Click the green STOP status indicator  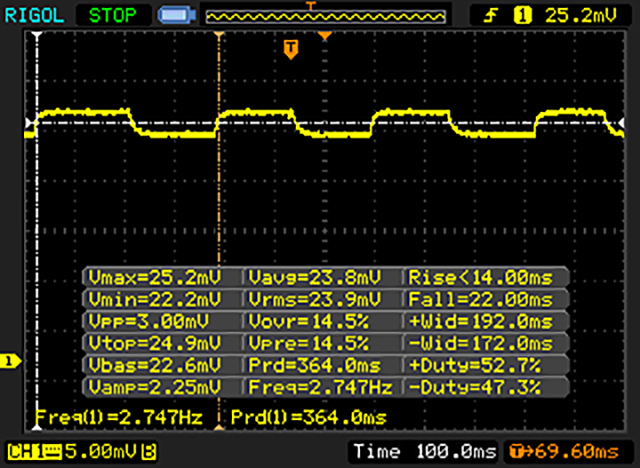tap(112, 16)
